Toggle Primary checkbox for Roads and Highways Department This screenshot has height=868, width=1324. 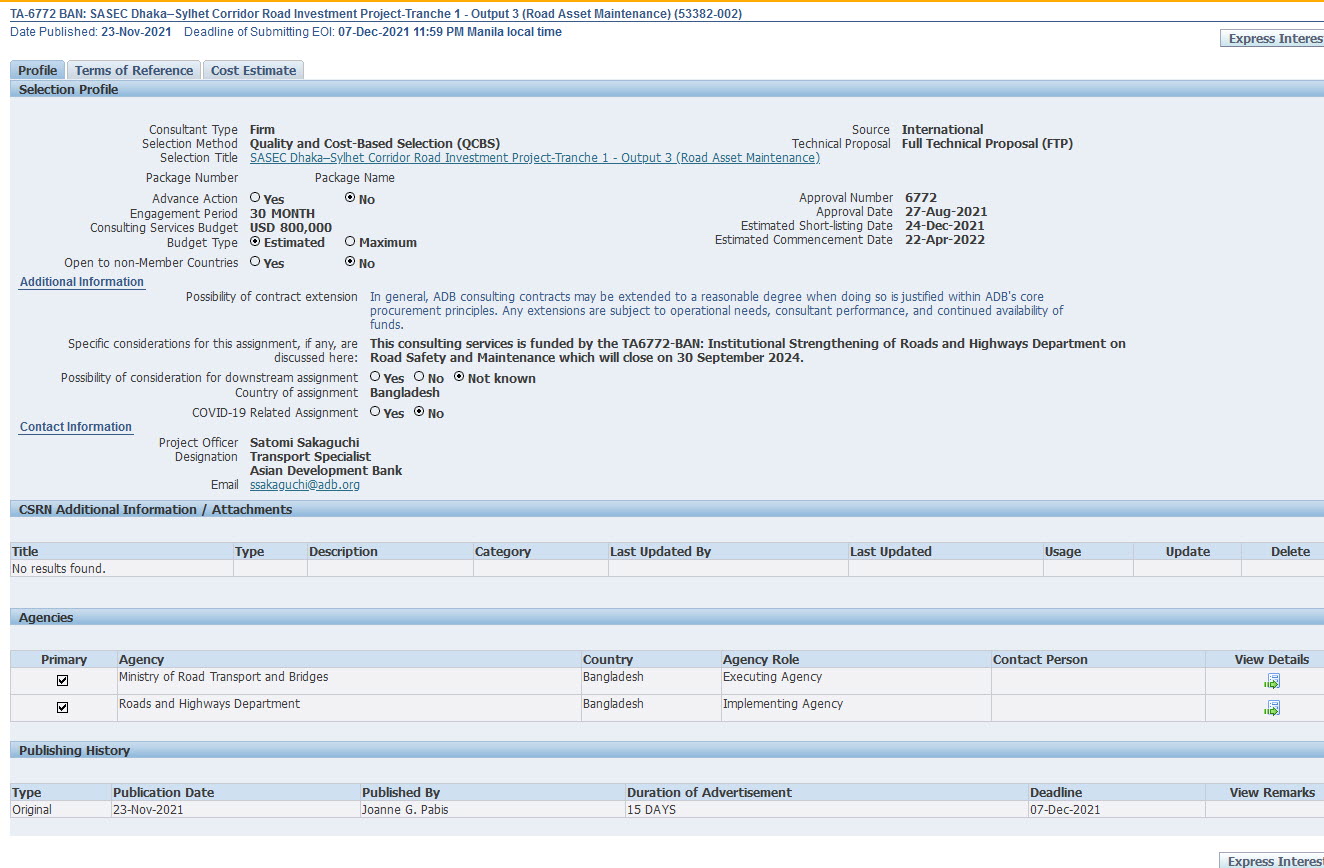click(63, 708)
